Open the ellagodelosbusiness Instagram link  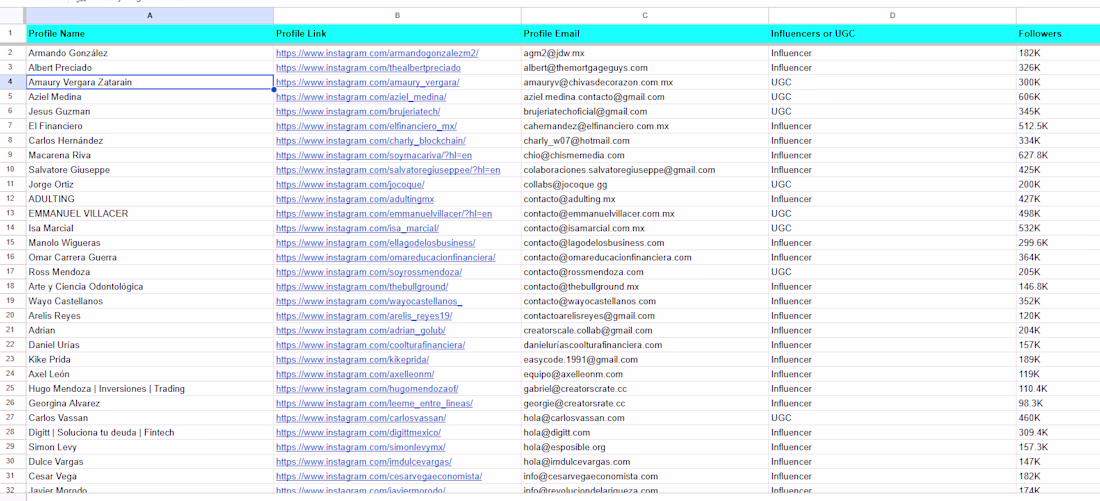coord(375,243)
